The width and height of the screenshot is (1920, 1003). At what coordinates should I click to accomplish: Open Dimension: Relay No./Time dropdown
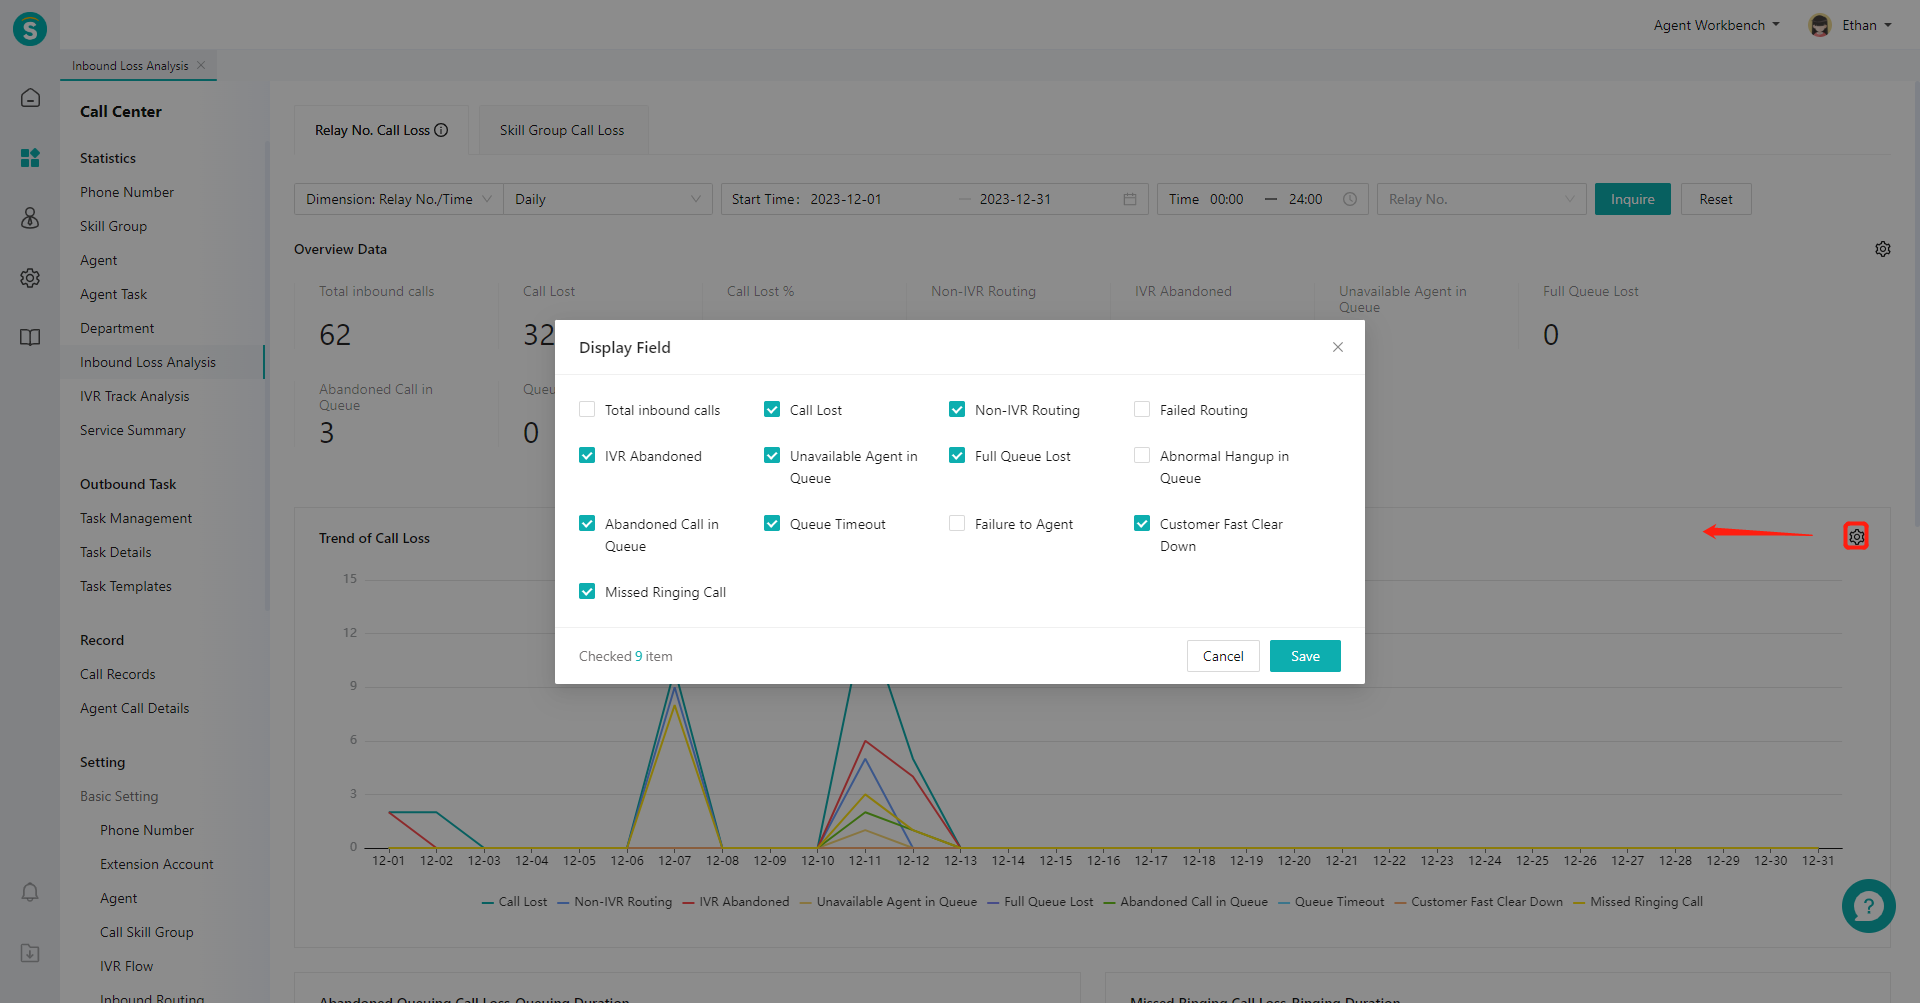tap(399, 199)
